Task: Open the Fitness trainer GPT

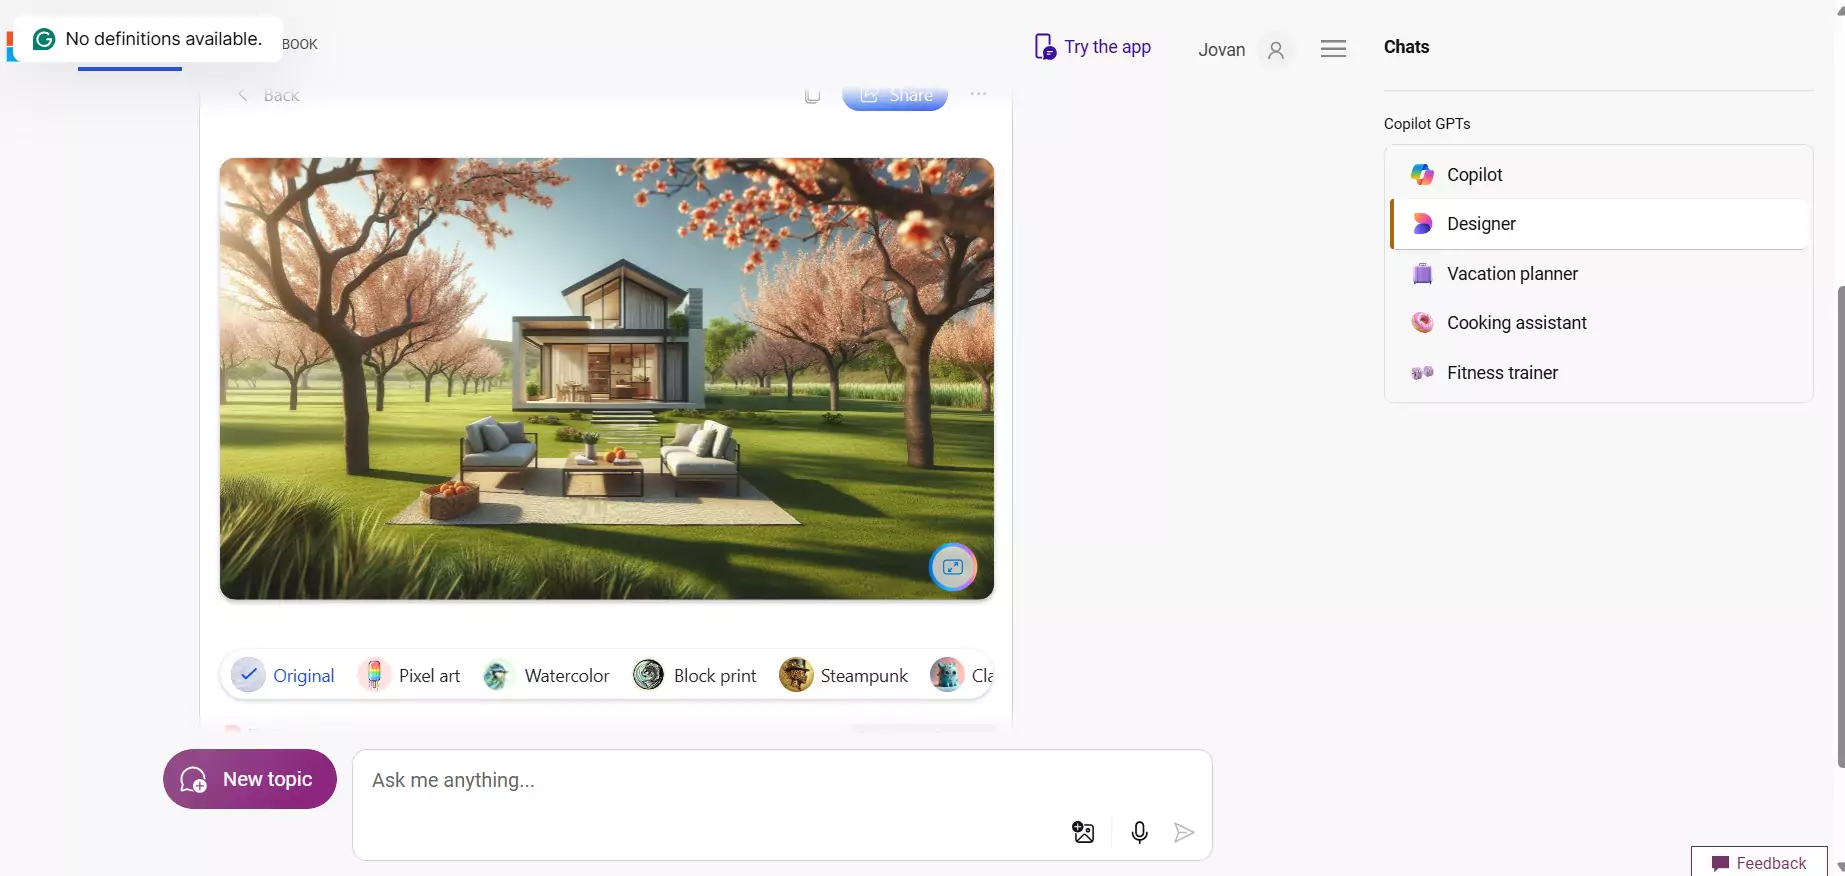Action: 1598,373
